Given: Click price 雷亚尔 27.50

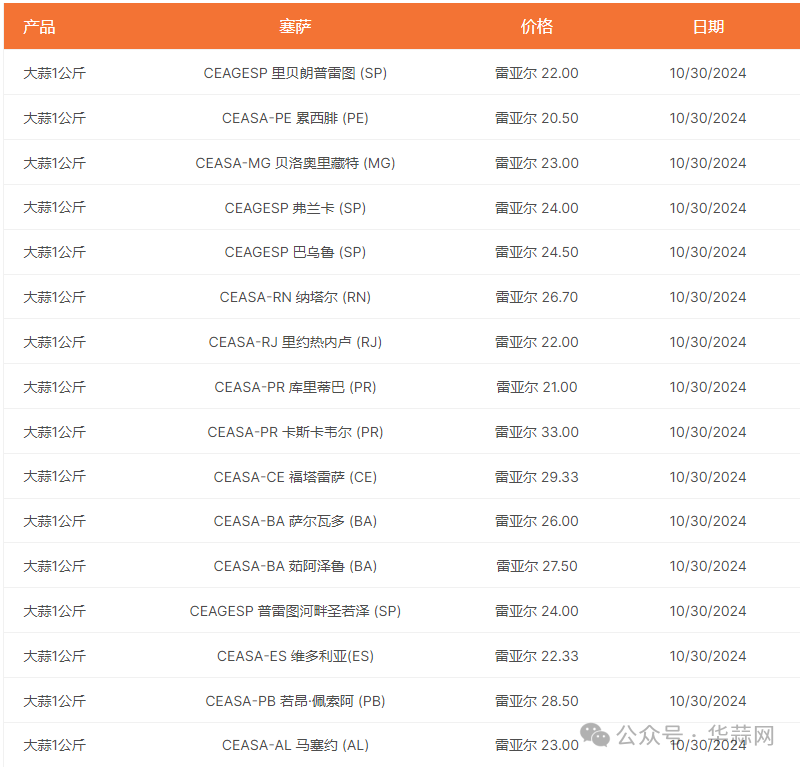Looking at the screenshot, I should 537,566.
